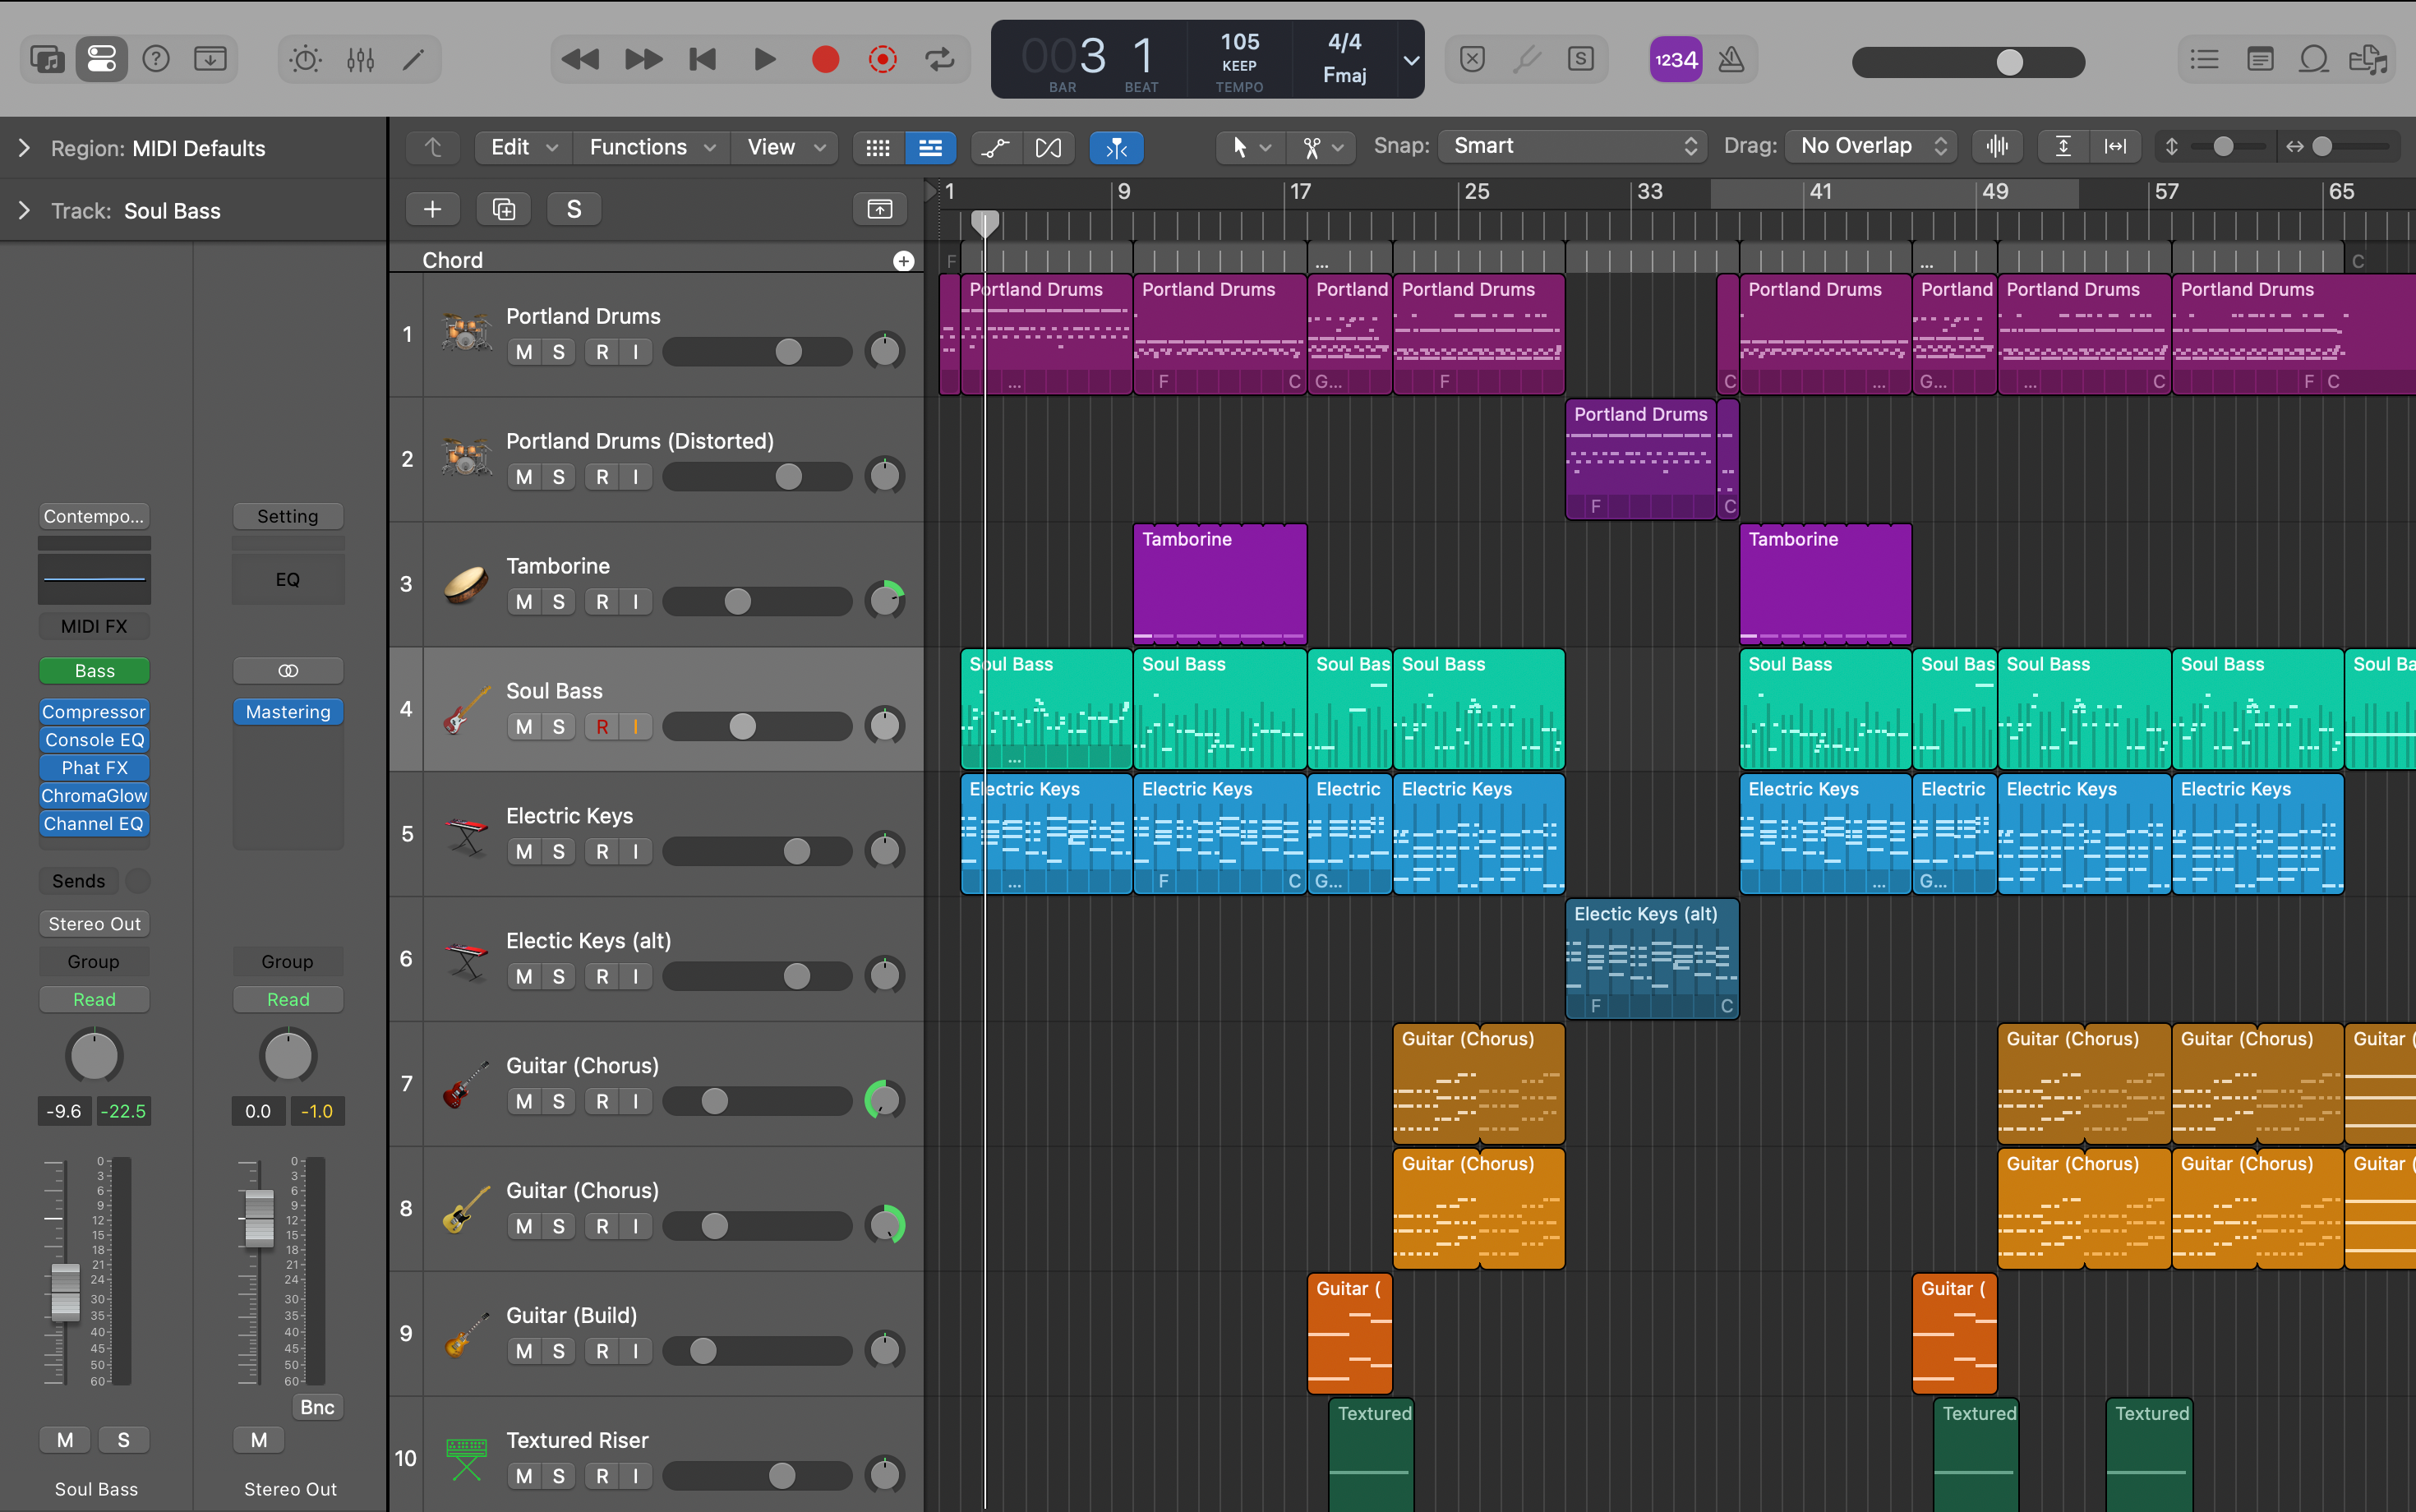Click the duplicate track icon
The height and width of the screenshot is (1512, 2416).
coord(504,209)
